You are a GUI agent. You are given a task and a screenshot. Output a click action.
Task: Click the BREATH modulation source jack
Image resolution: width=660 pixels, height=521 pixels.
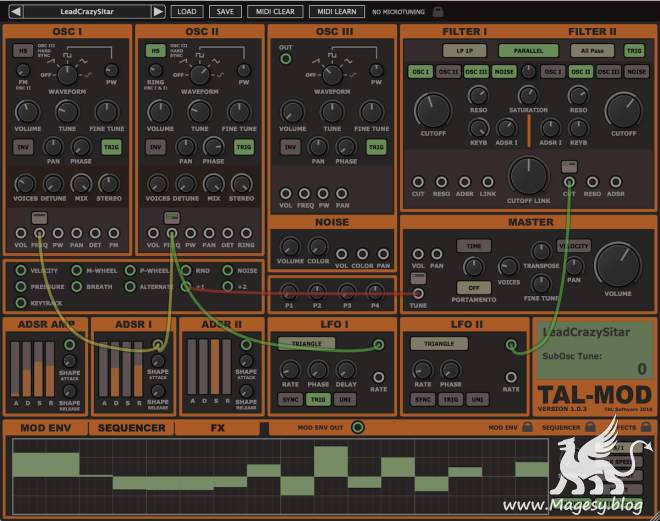point(77,287)
